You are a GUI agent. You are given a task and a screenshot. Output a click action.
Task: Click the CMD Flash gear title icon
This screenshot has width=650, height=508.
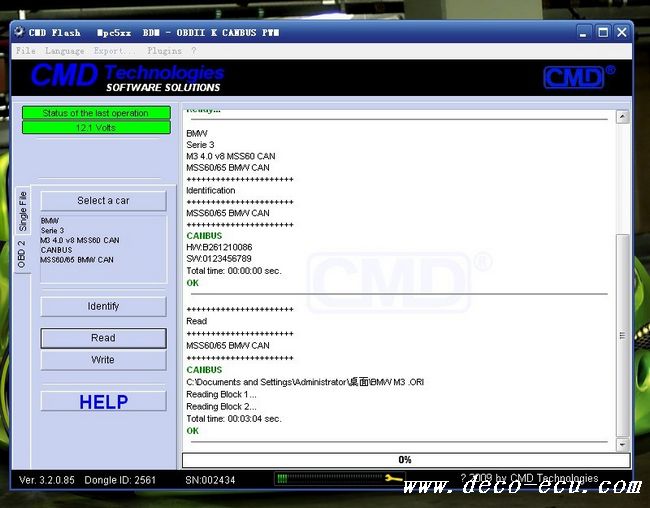pos(19,32)
